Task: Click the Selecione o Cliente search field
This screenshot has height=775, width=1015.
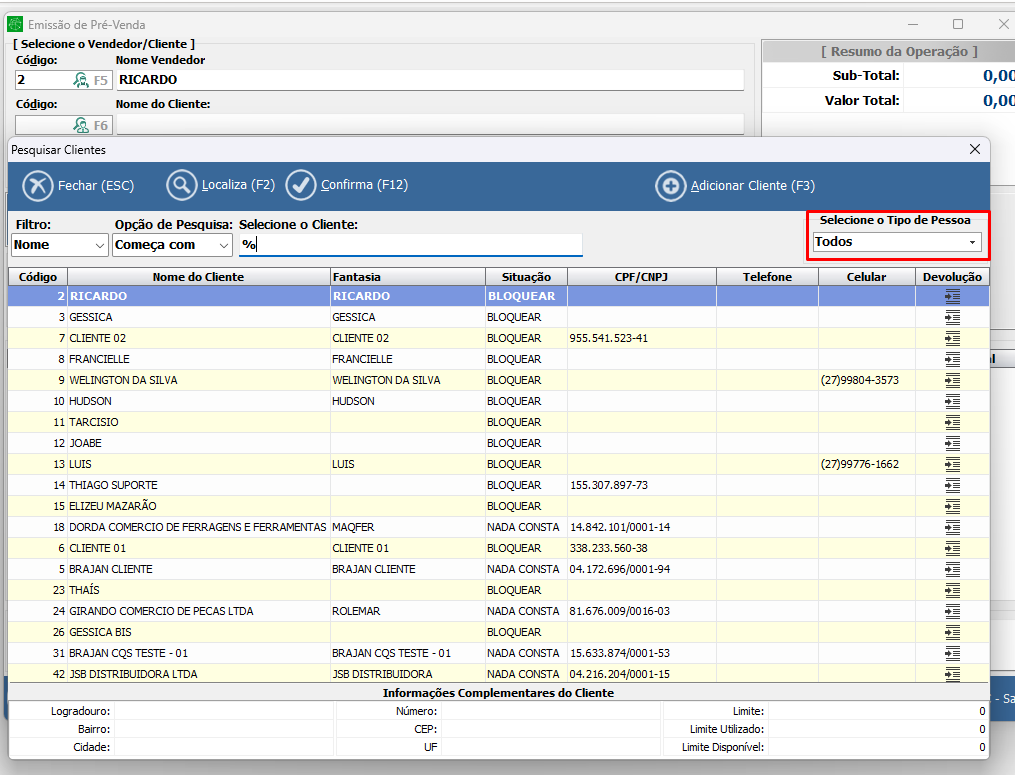Action: (410, 245)
